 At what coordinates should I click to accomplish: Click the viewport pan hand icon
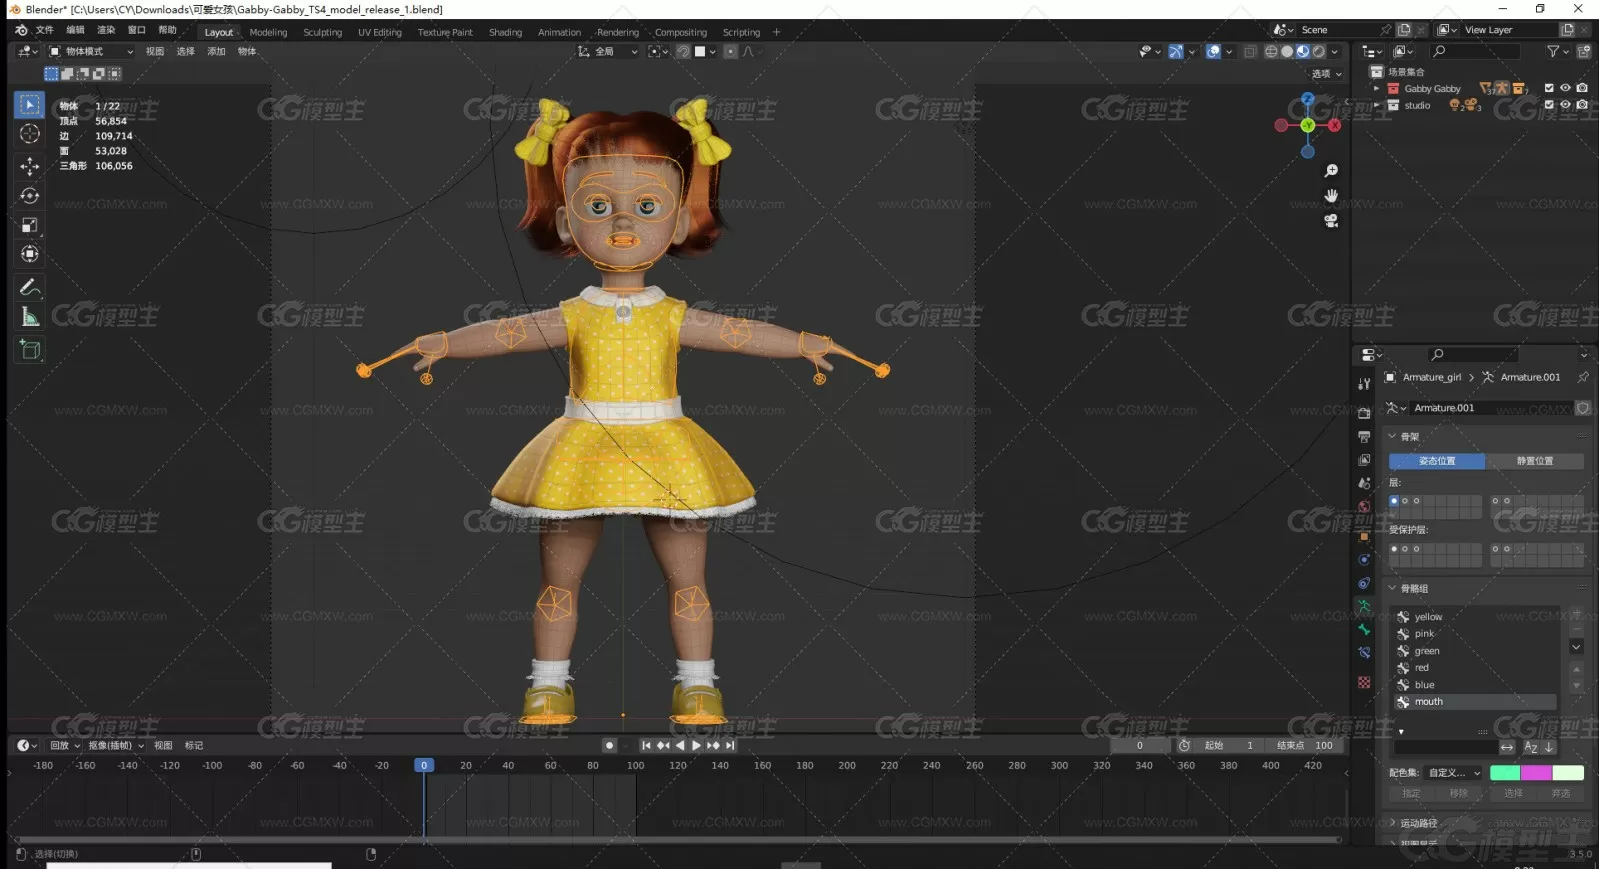point(1331,196)
